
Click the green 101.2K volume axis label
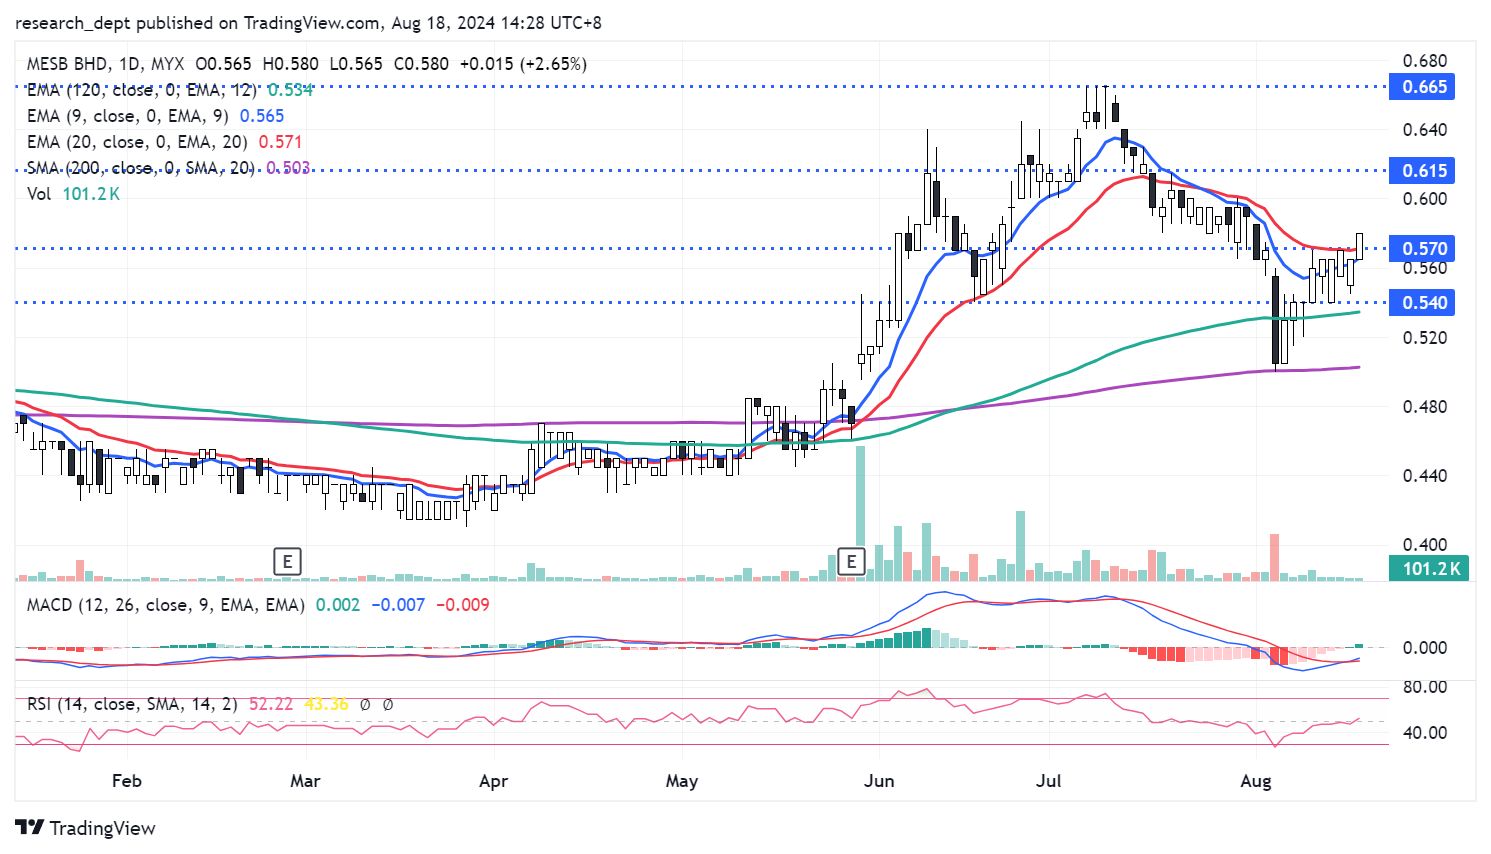(1430, 569)
